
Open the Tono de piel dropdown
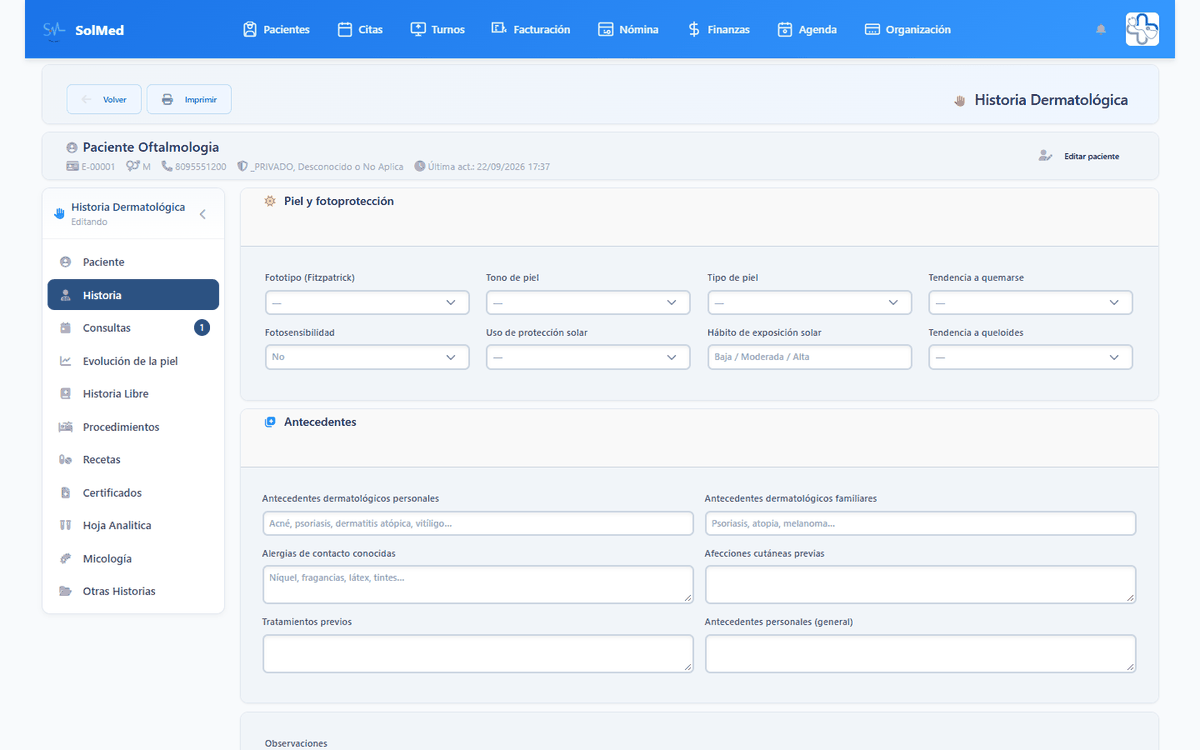588,302
